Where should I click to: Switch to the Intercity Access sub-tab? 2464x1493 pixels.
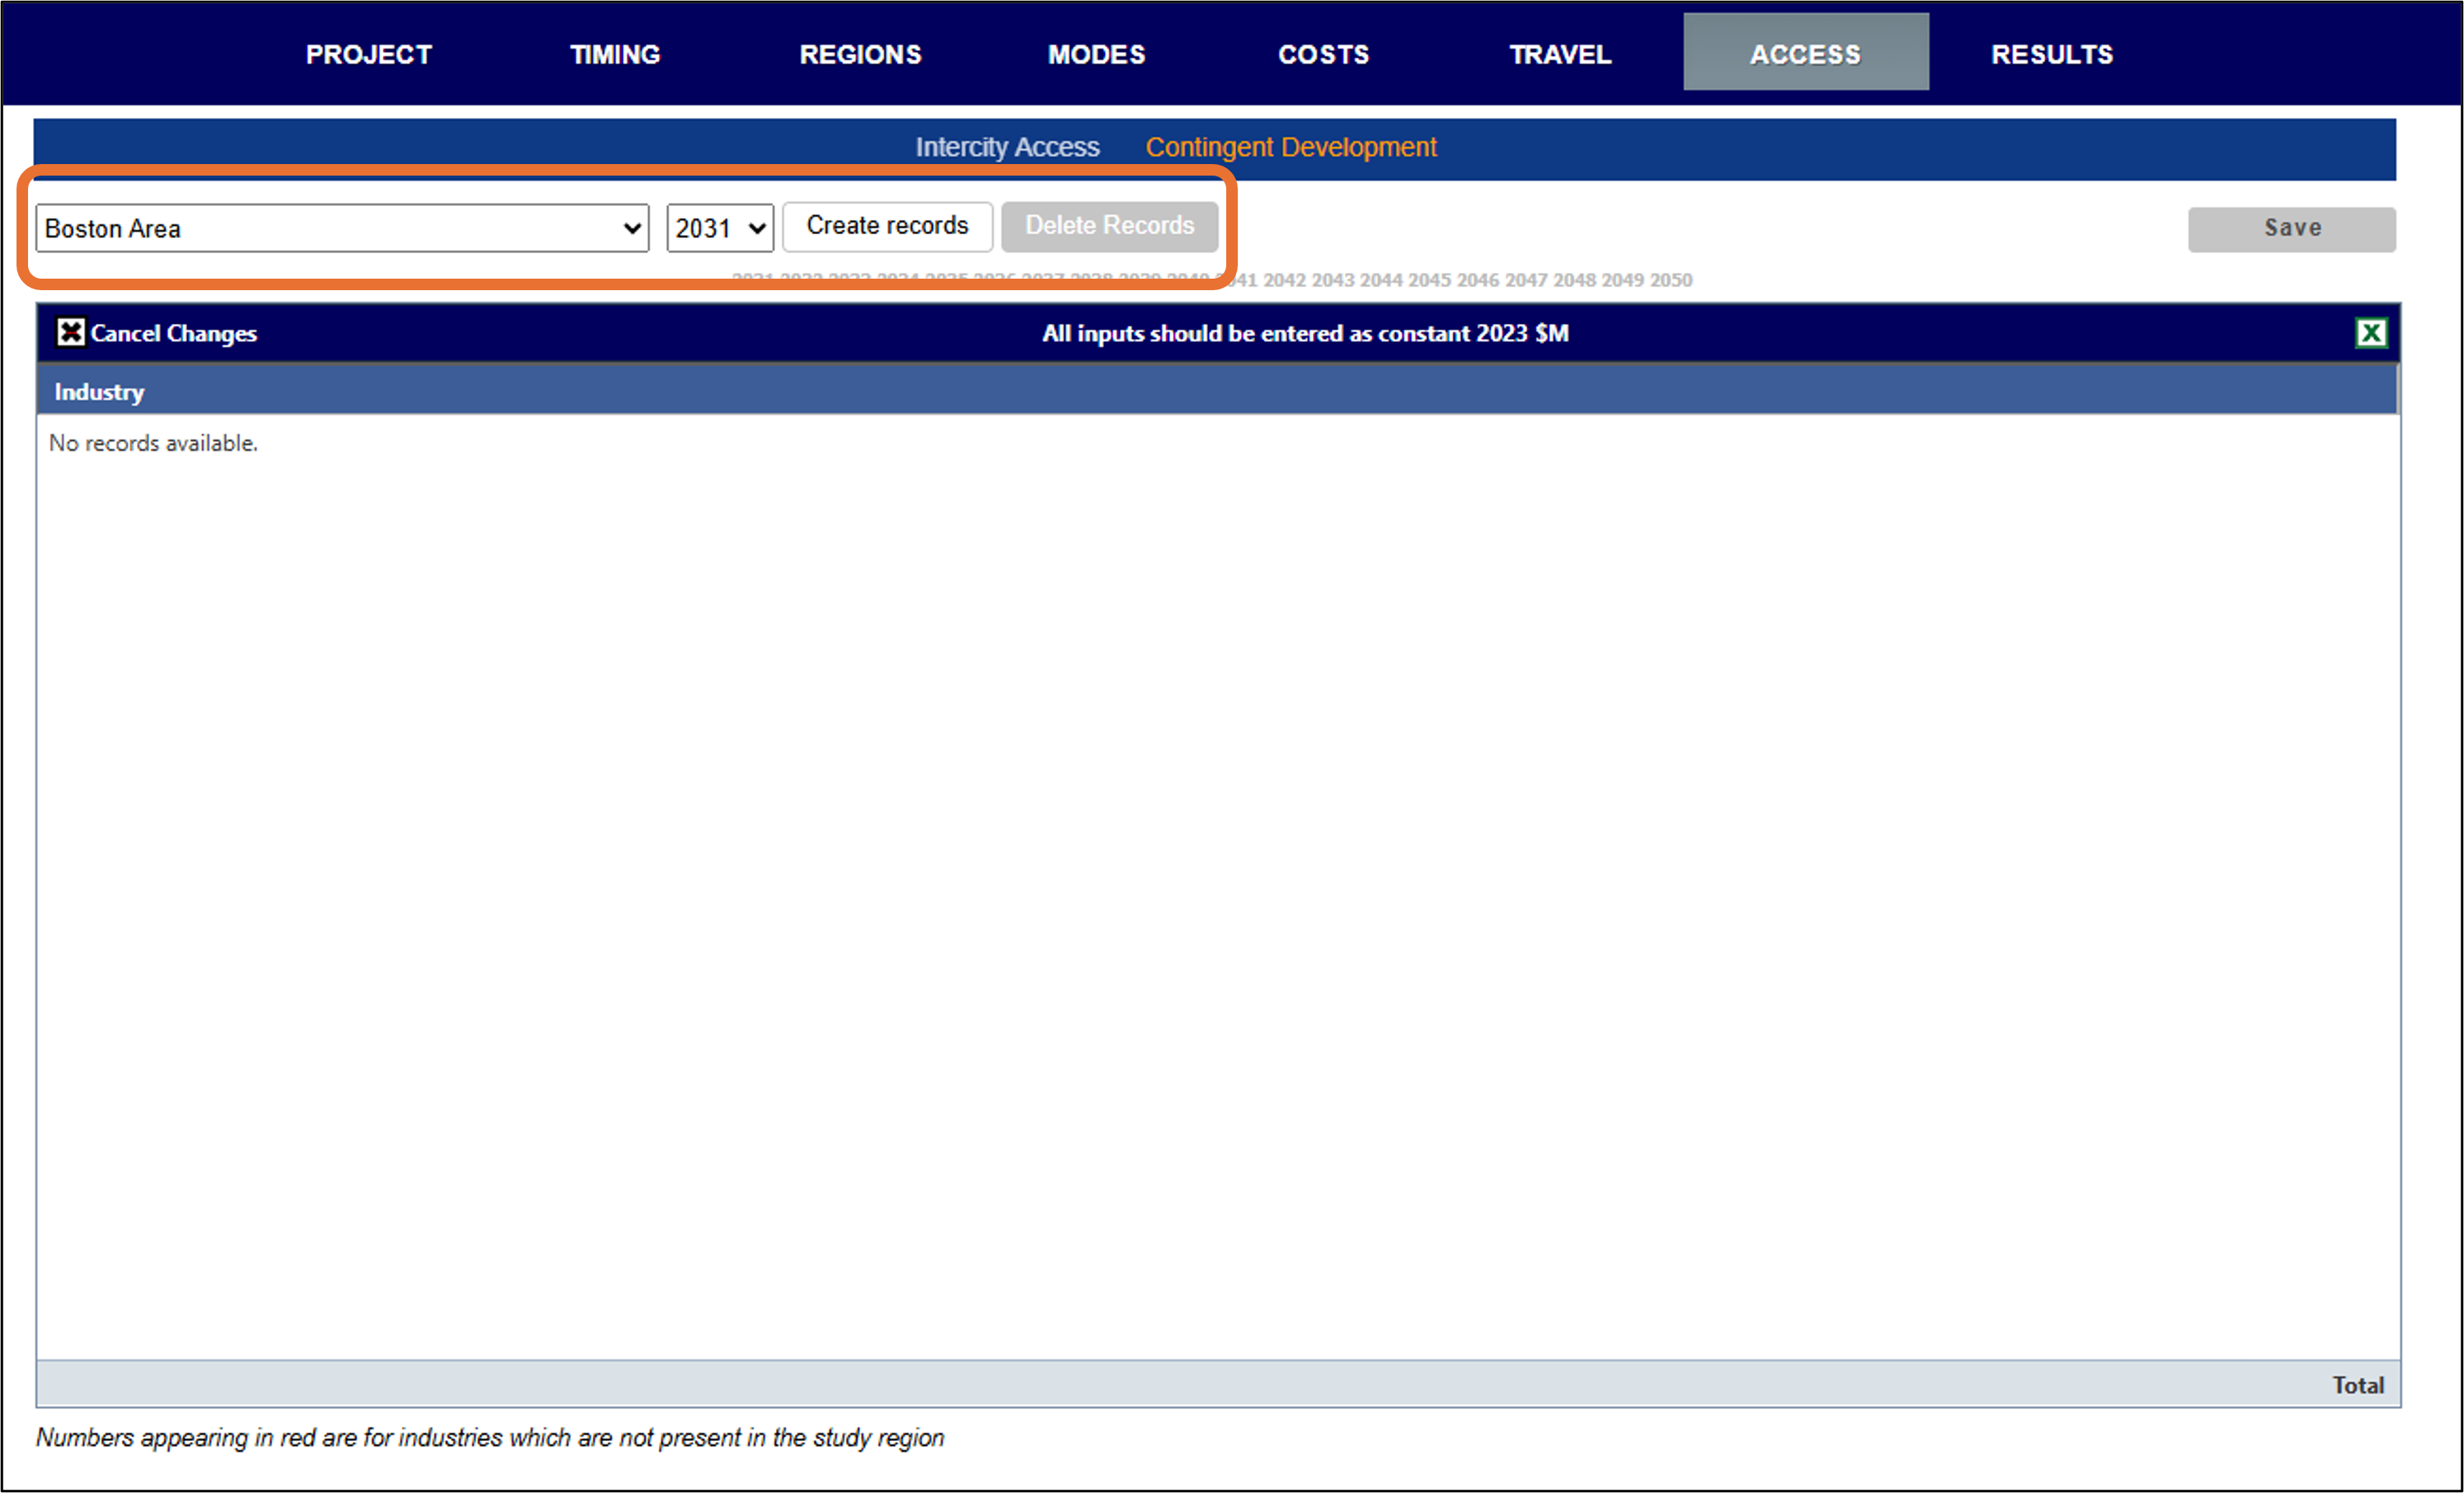(x=1007, y=147)
